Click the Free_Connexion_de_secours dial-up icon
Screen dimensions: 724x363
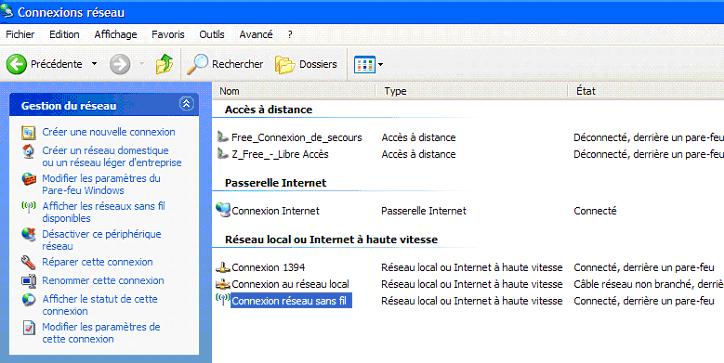click(223, 137)
